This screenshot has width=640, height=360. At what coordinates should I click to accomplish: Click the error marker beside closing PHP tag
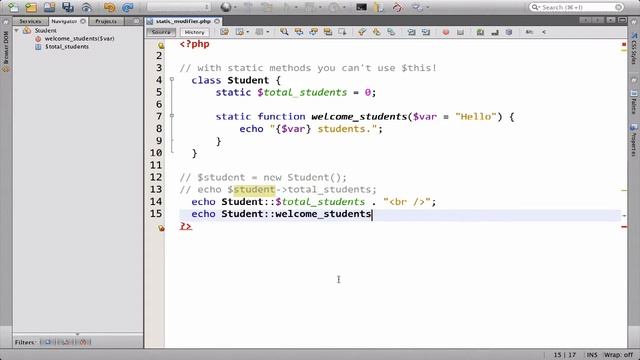162,227
